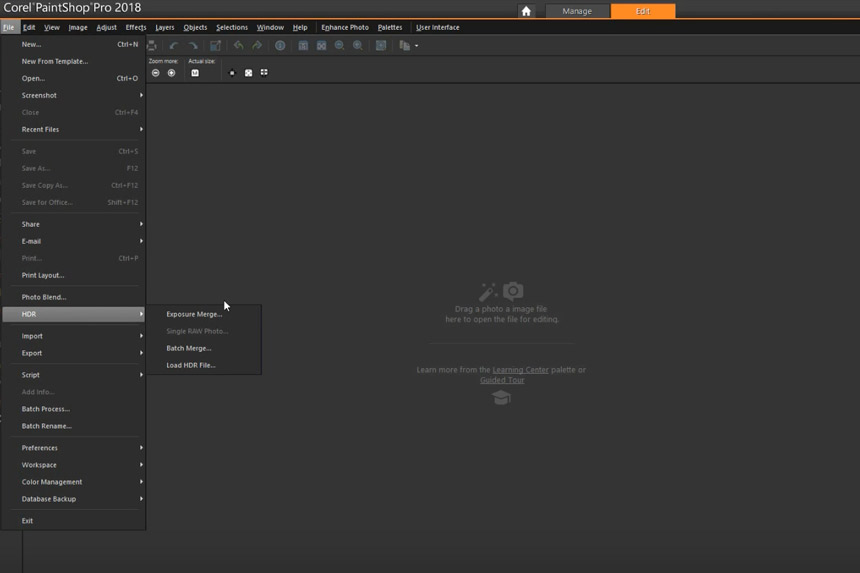Image resolution: width=860 pixels, height=573 pixels.
Task: Click the Print toolbar icon
Action: (152, 46)
